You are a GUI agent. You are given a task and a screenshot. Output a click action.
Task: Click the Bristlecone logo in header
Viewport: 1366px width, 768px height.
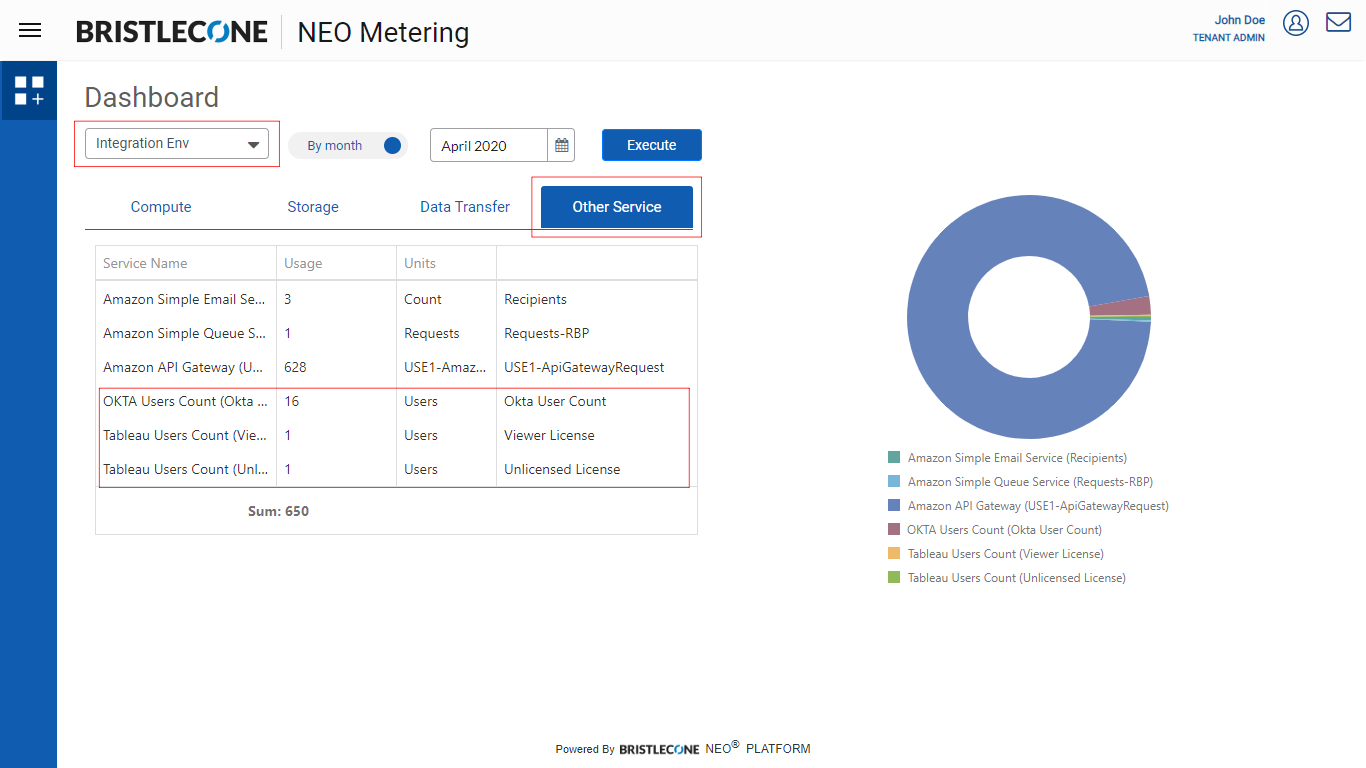click(172, 32)
